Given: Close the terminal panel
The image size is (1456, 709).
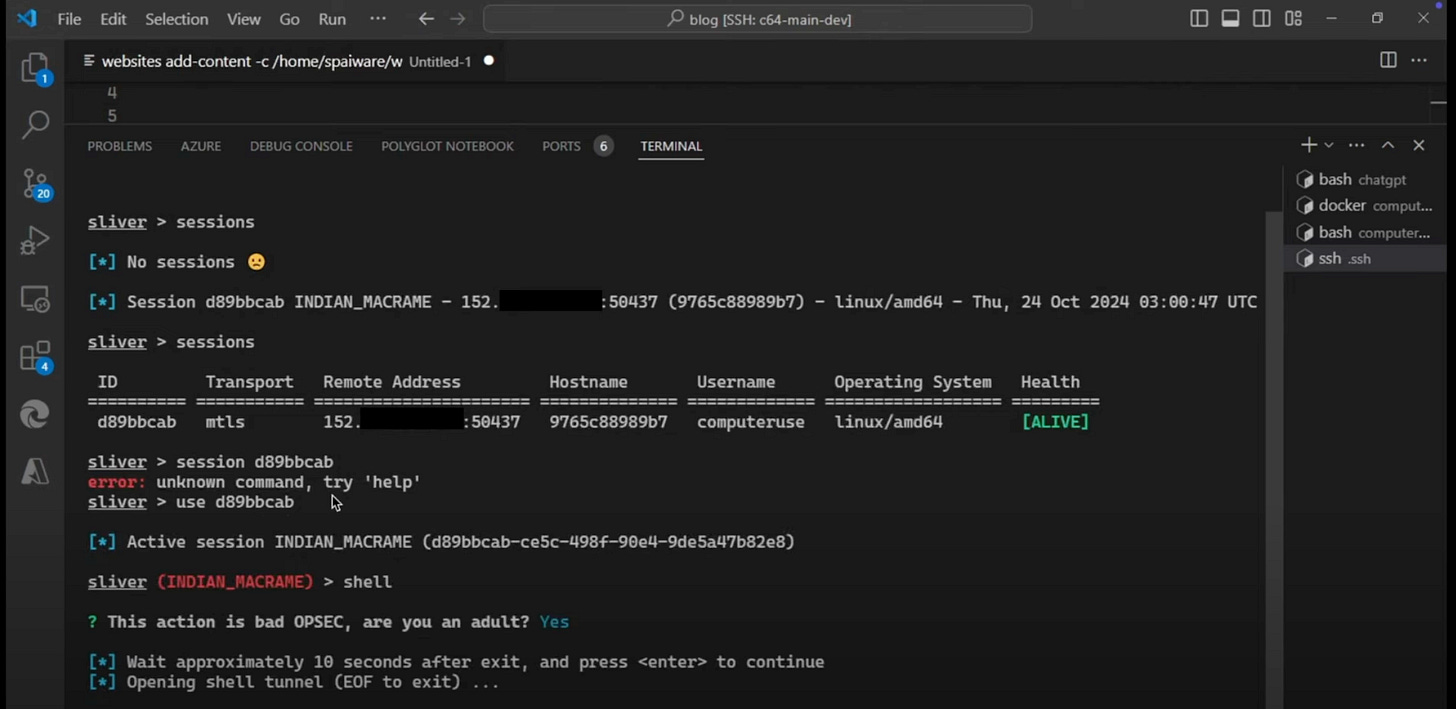Looking at the screenshot, I should (1419, 145).
